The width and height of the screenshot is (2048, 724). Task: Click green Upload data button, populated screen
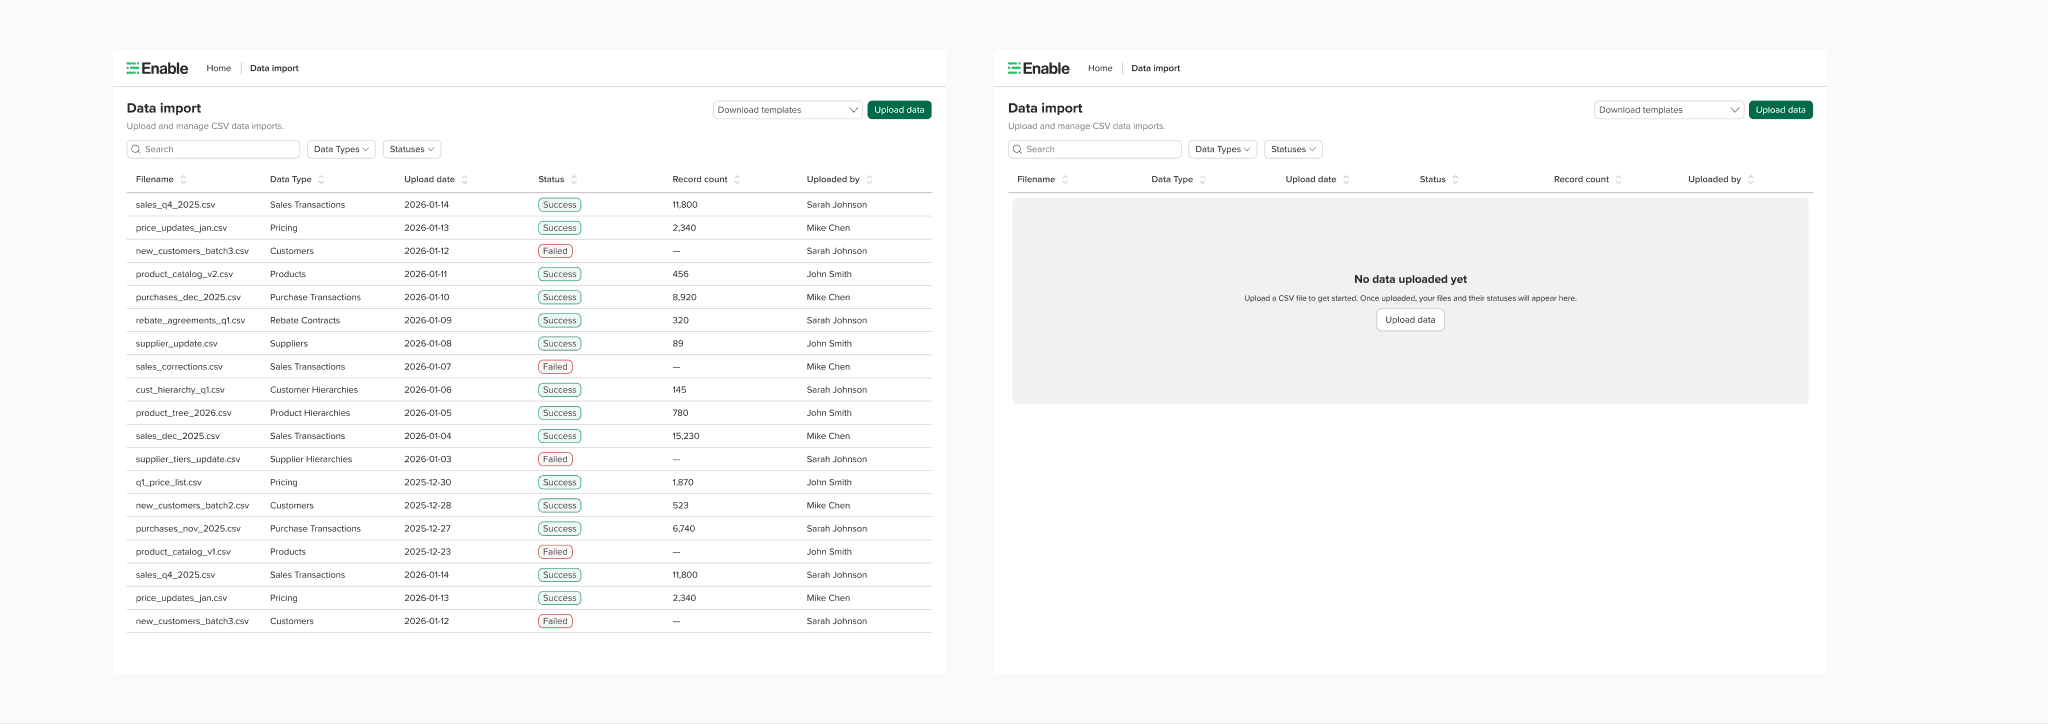[899, 110]
